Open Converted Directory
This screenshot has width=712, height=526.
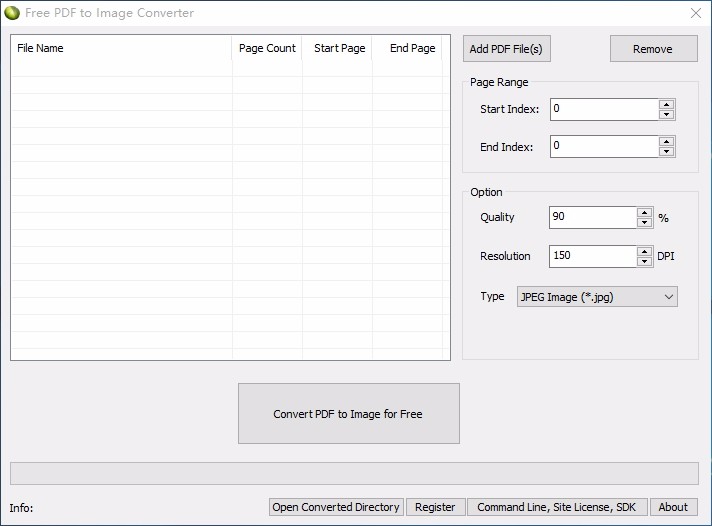click(336, 507)
